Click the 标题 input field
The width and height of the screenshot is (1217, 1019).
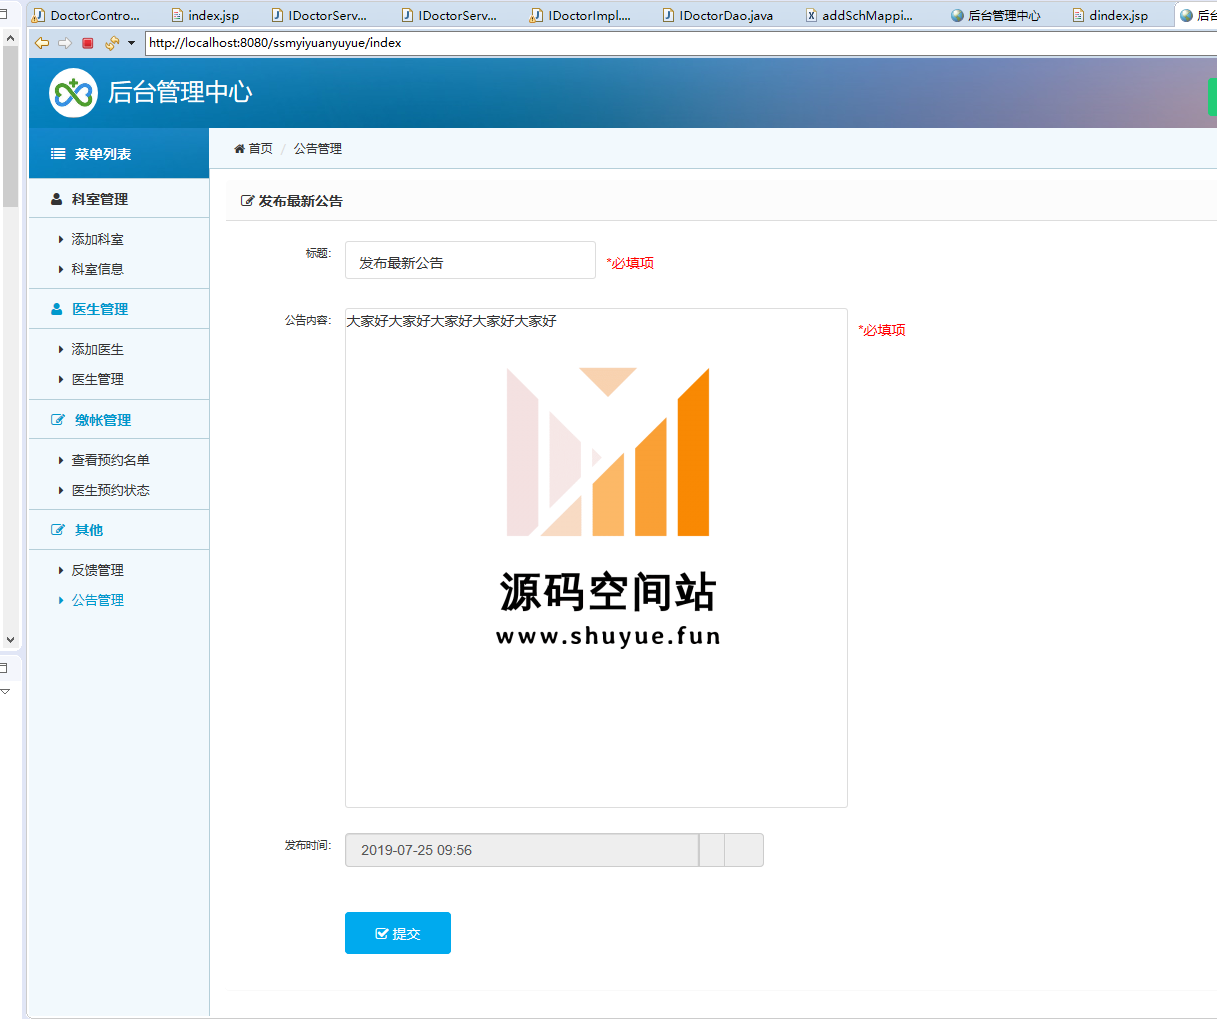pyautogui.click(x=470, y=260)
